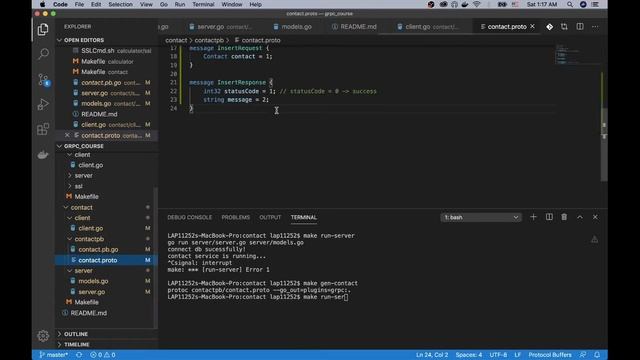Open the Go menu
640x360 pixels.
point(164,4)
